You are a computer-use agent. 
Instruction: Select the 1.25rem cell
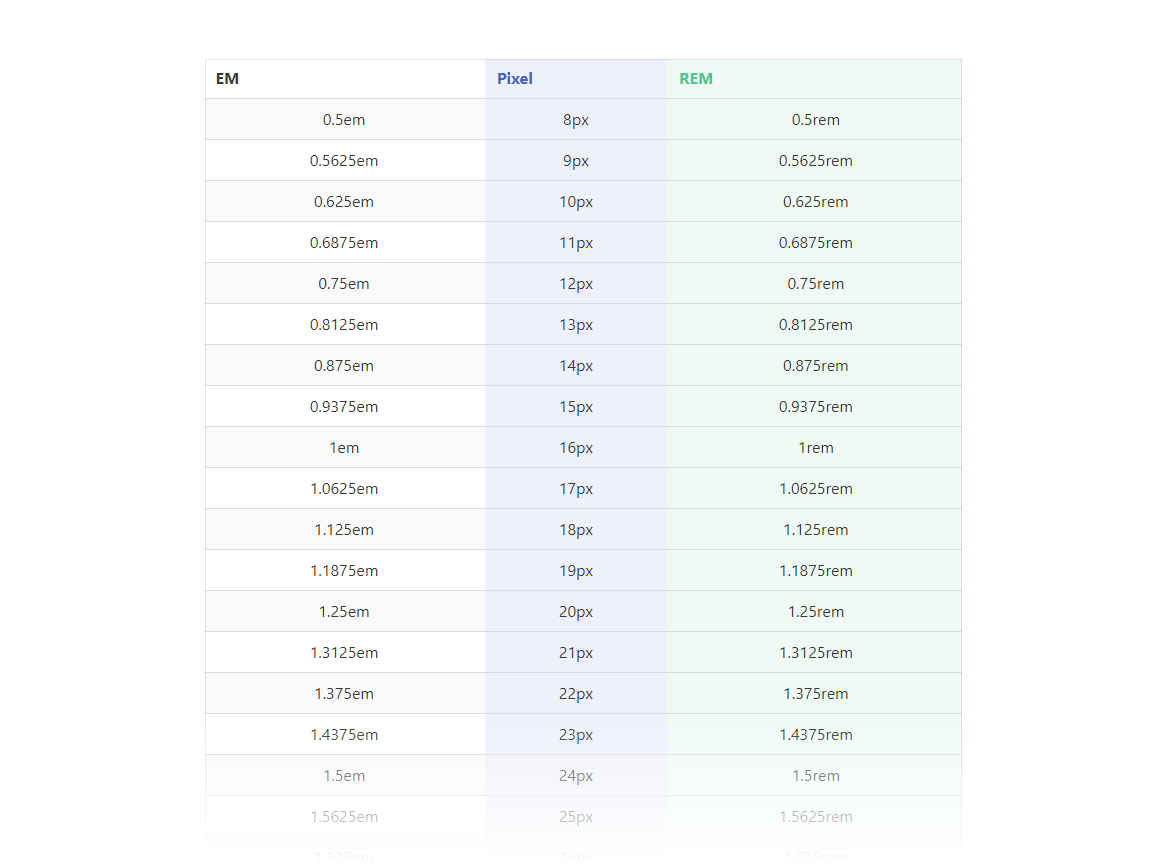tap(816, 612)
